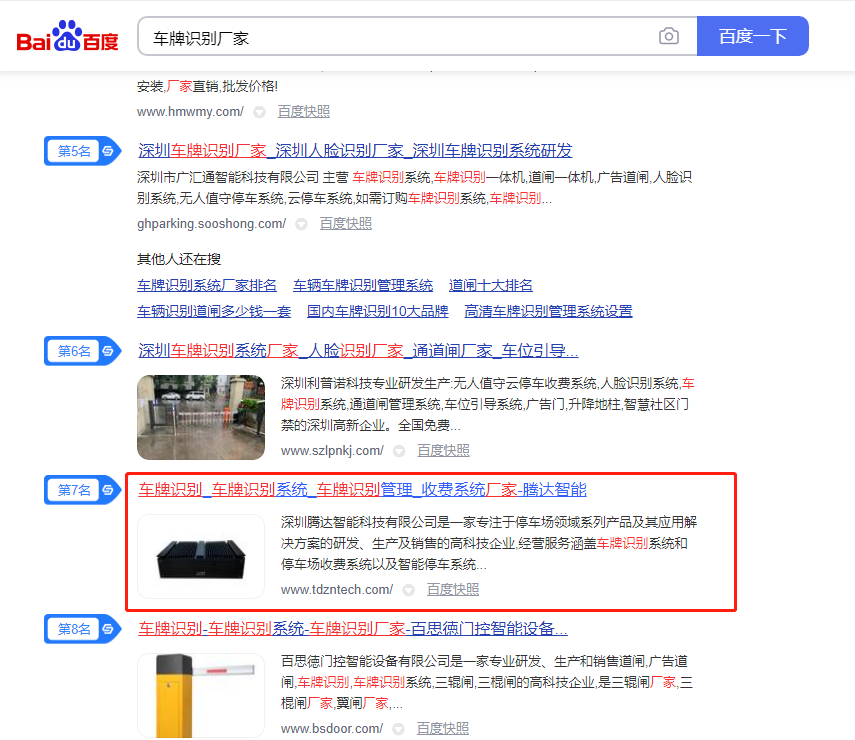The image size is (855, 740).
Task: Click related search 车辆识别道闸多少钱一套
Action: point(214,311)
